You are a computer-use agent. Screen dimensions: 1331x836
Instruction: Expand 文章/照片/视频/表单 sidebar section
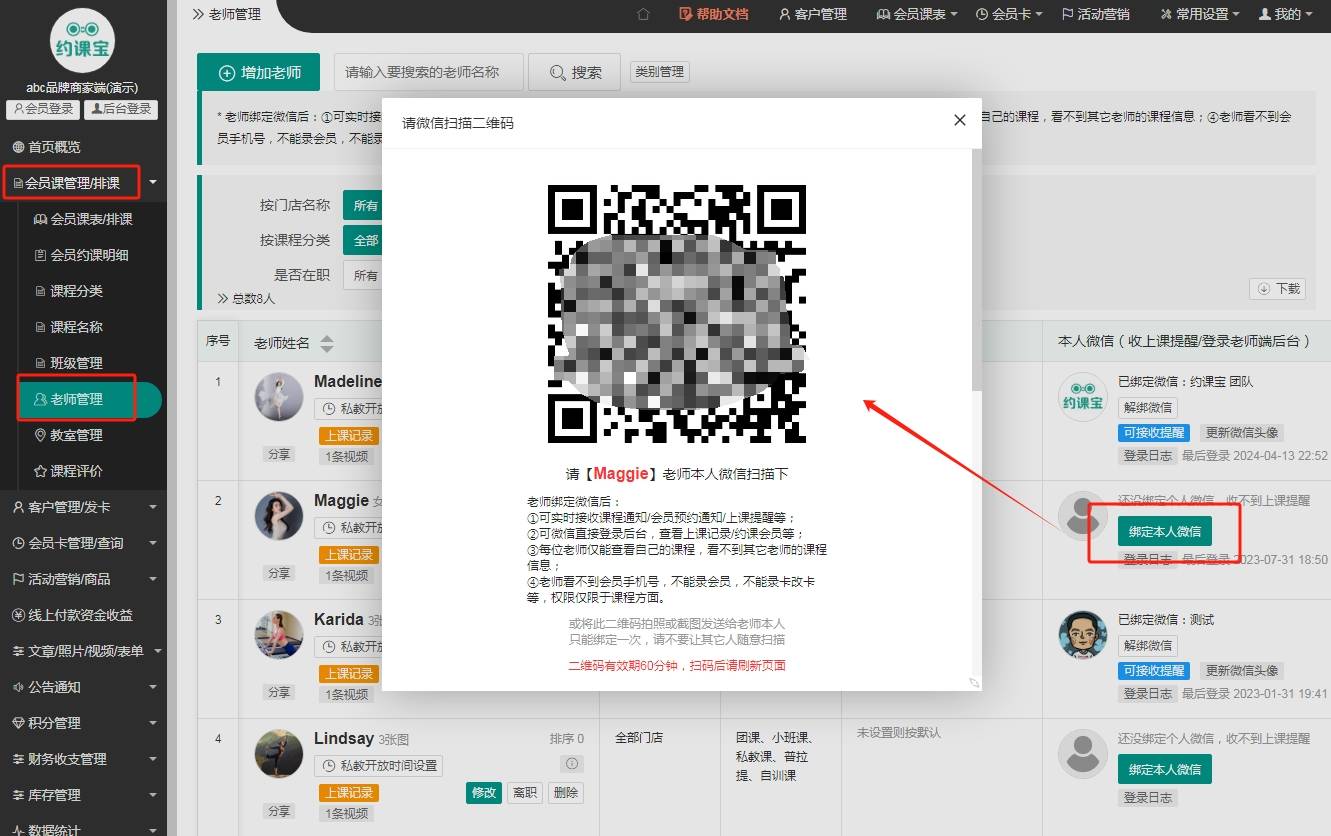tap(83, 651)
